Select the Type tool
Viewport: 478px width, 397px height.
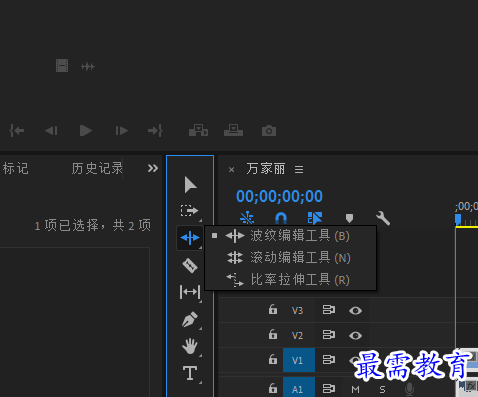click(190, 373)
